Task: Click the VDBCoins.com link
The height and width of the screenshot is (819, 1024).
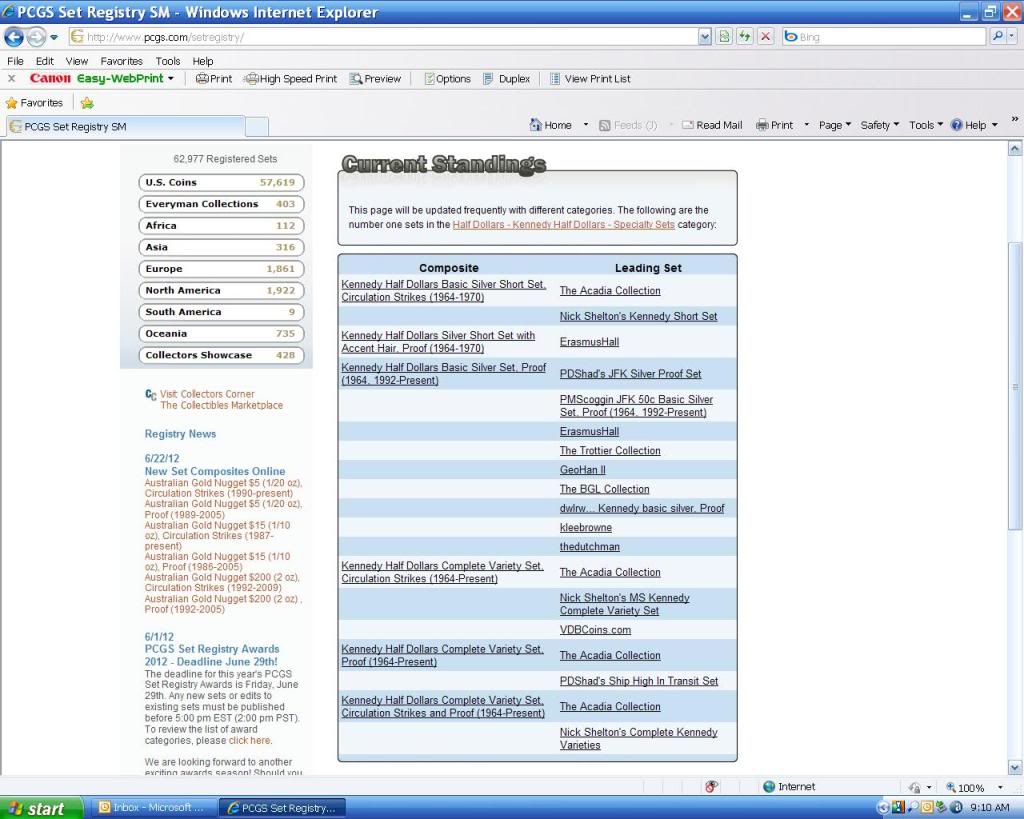Action: click(595, 630)
